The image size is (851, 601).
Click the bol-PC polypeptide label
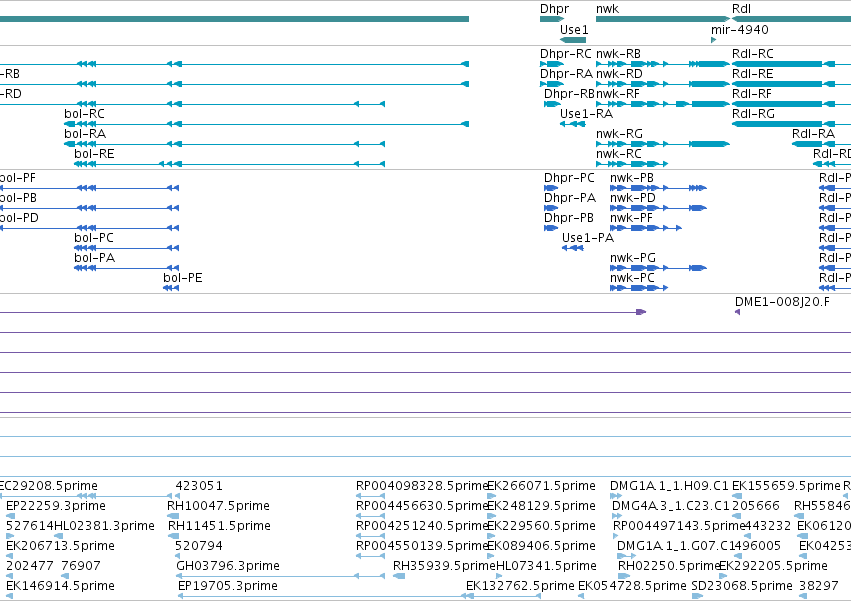tap(94, 238)
